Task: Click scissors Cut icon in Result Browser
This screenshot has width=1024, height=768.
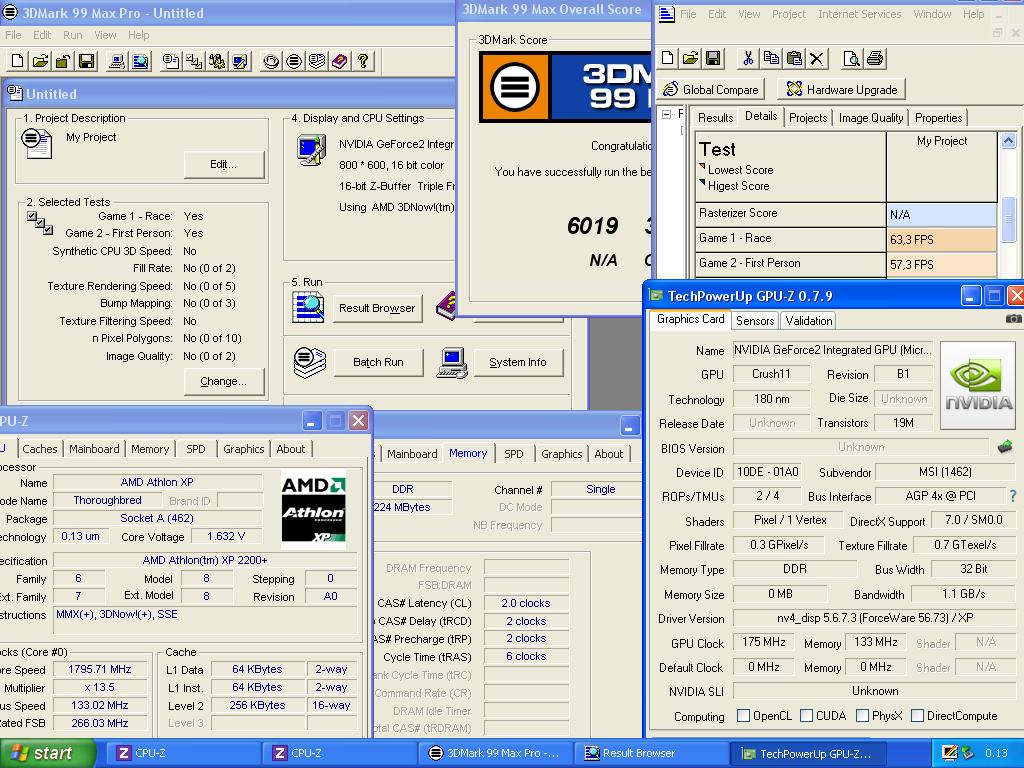Action: coord(748,59)
